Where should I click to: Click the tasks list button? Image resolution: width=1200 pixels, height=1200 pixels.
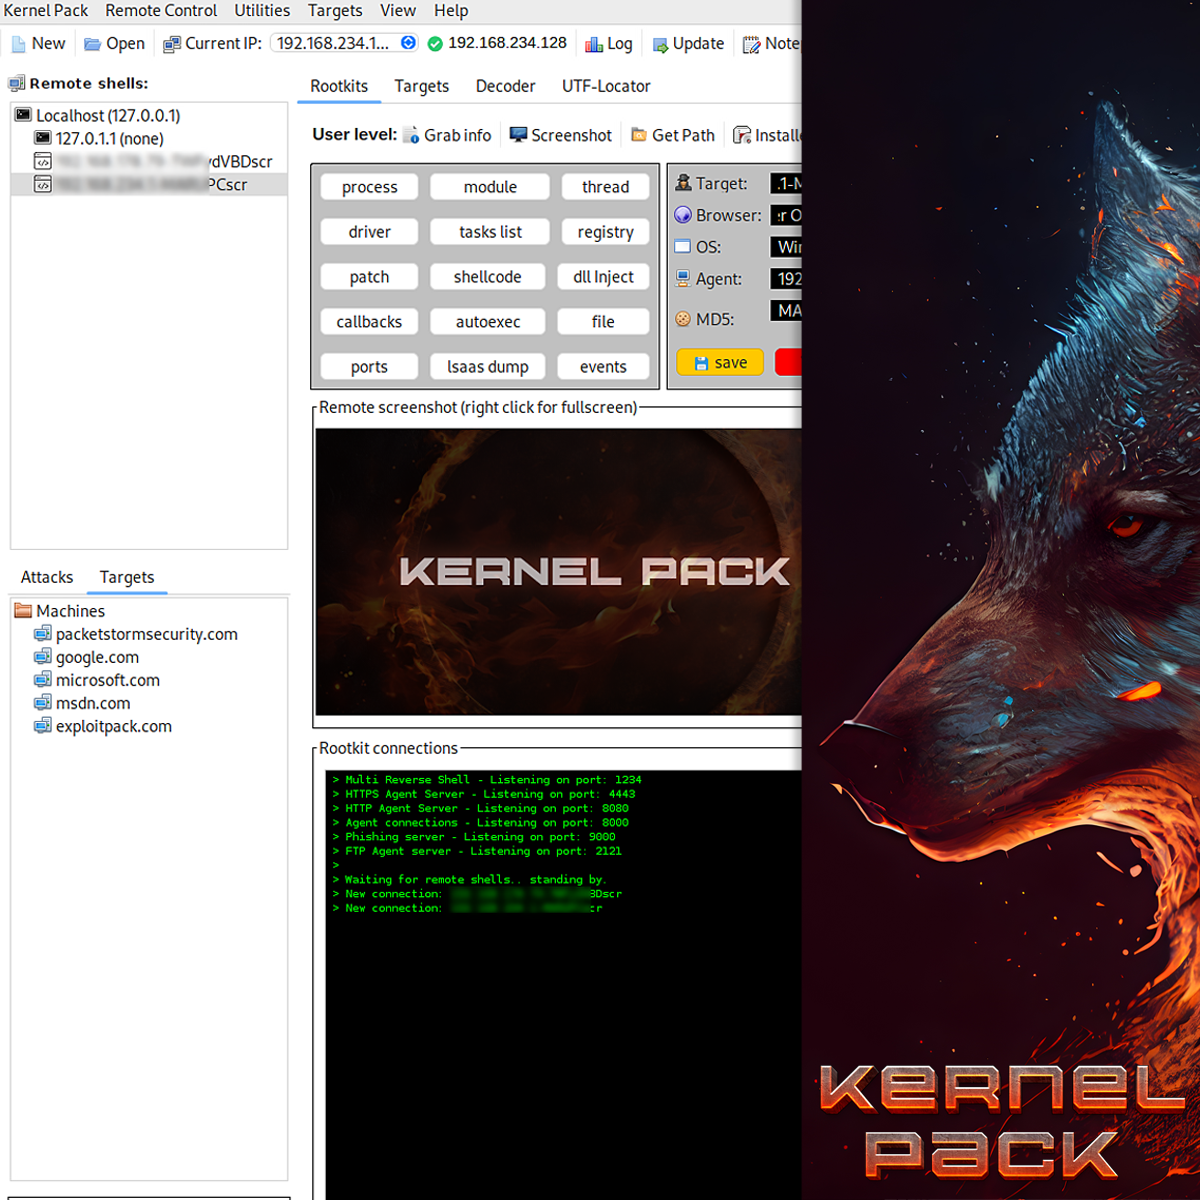pos(490,232)
